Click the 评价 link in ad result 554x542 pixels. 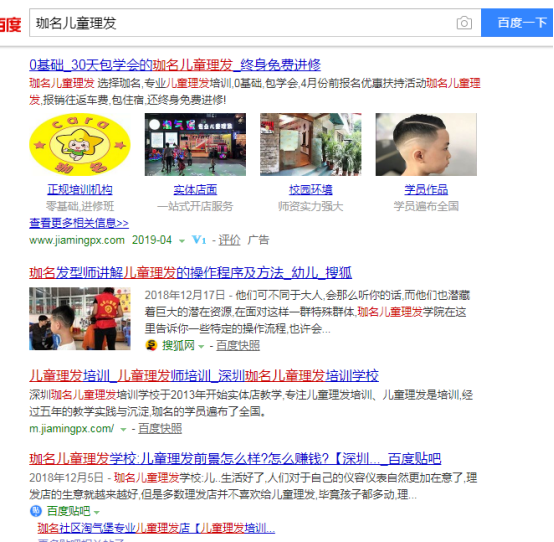coord(229,240)
